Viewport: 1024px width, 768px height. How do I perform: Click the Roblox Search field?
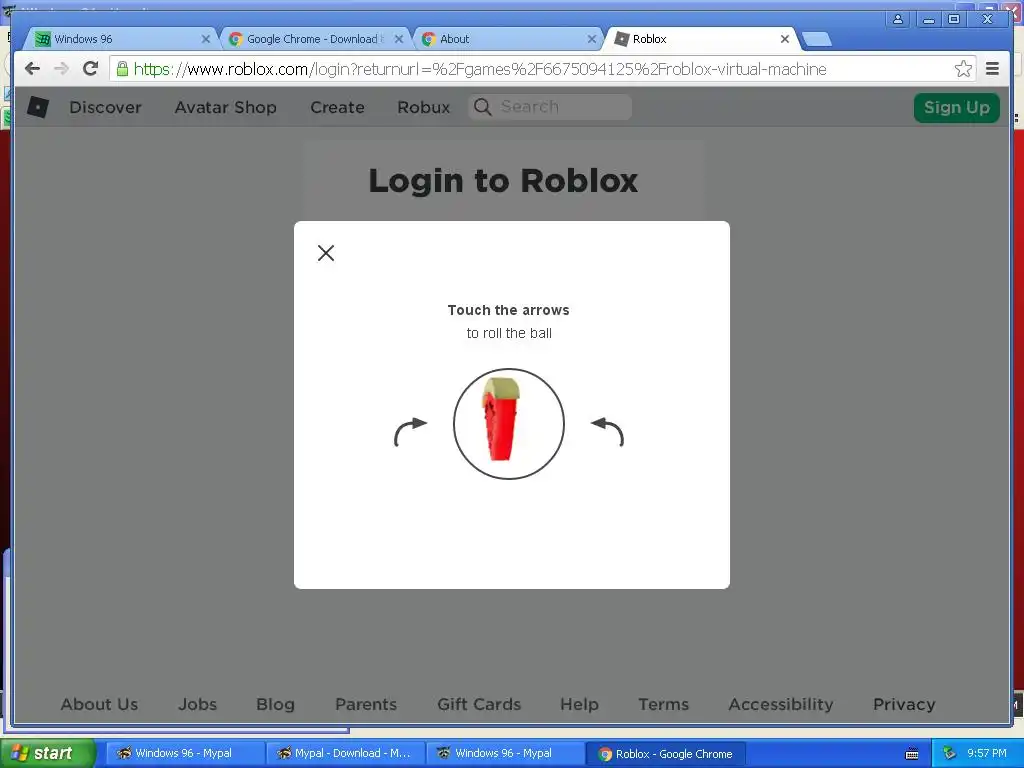(550, 107)
